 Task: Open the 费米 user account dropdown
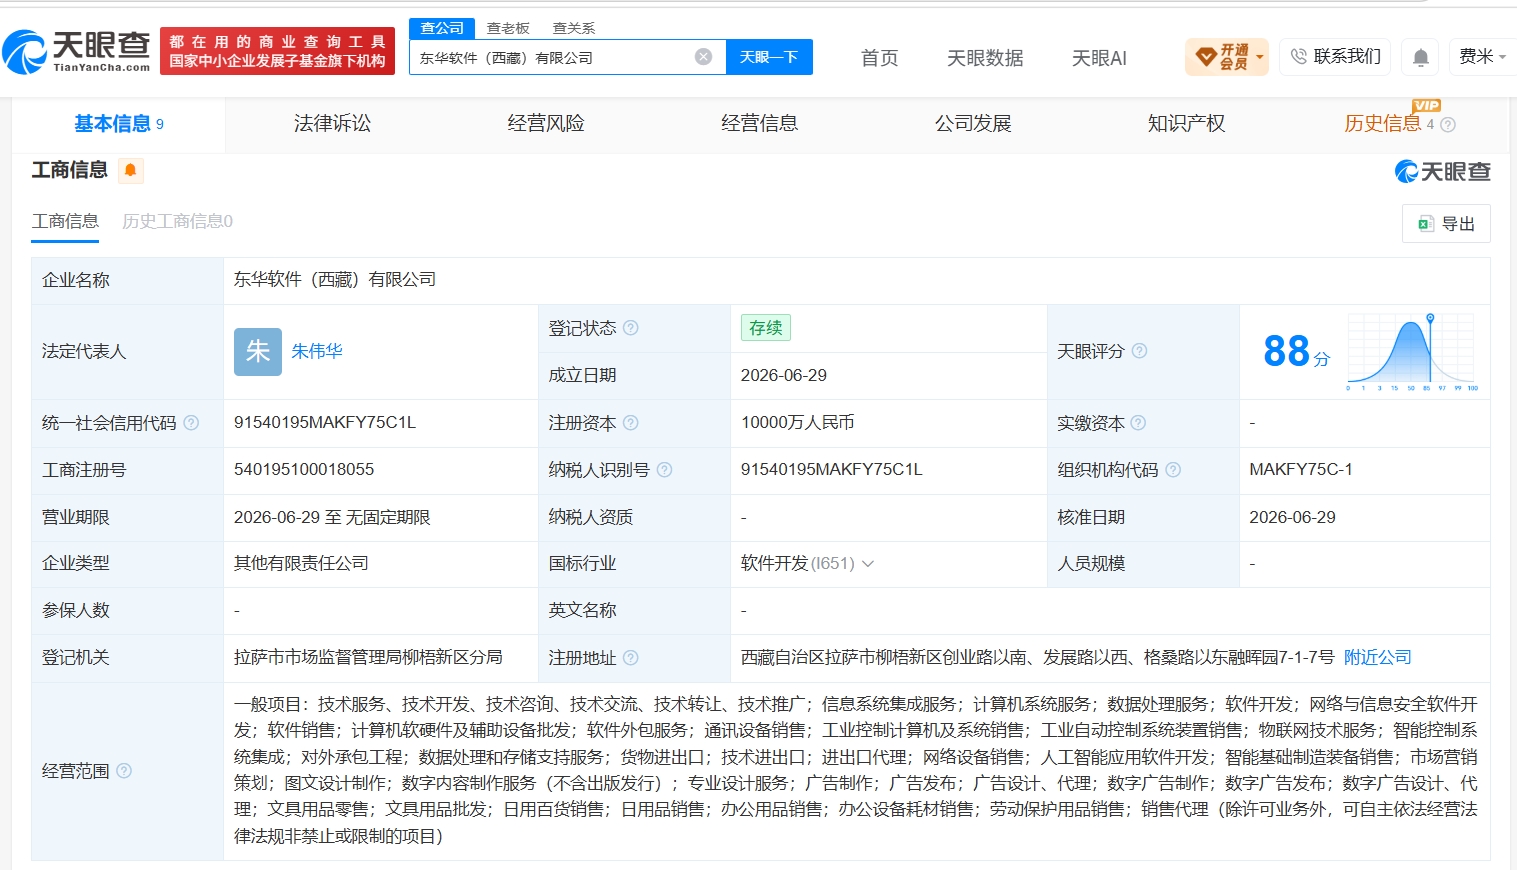point(1481,57)
